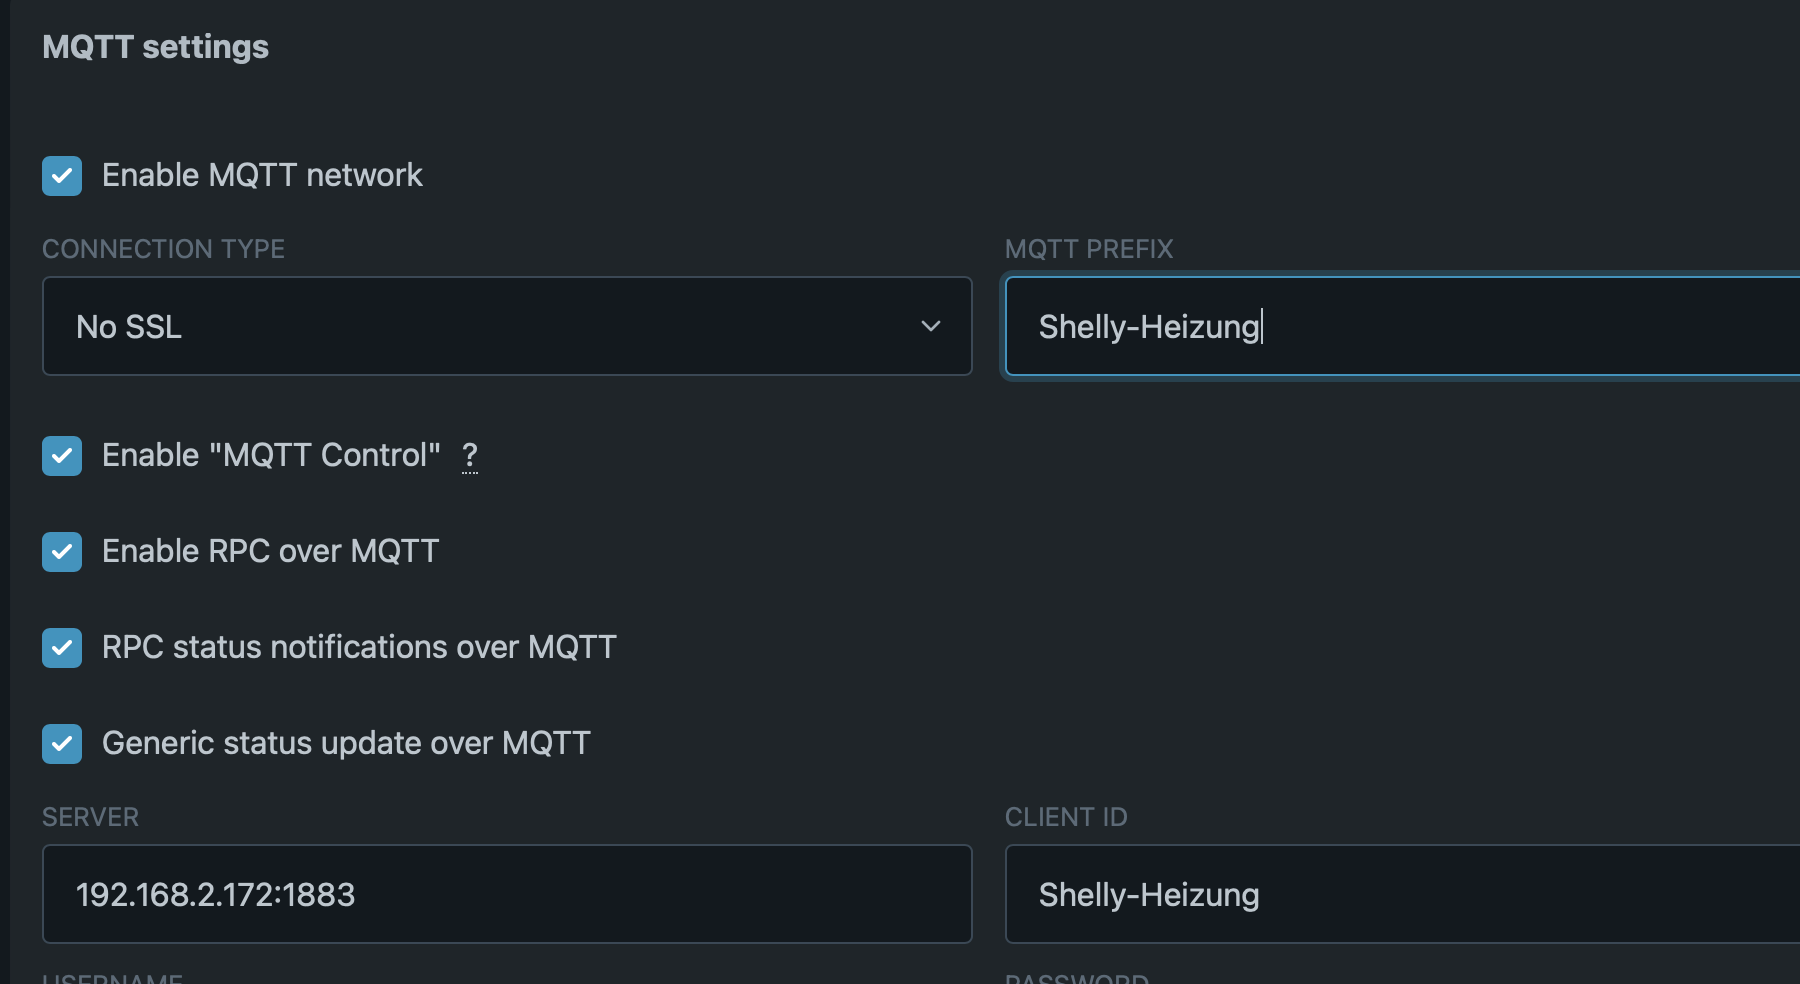Viewport: 1800px width, 984px height.
Task: Untick the RPC status notifications checkbox
Action: pos(62,648)
